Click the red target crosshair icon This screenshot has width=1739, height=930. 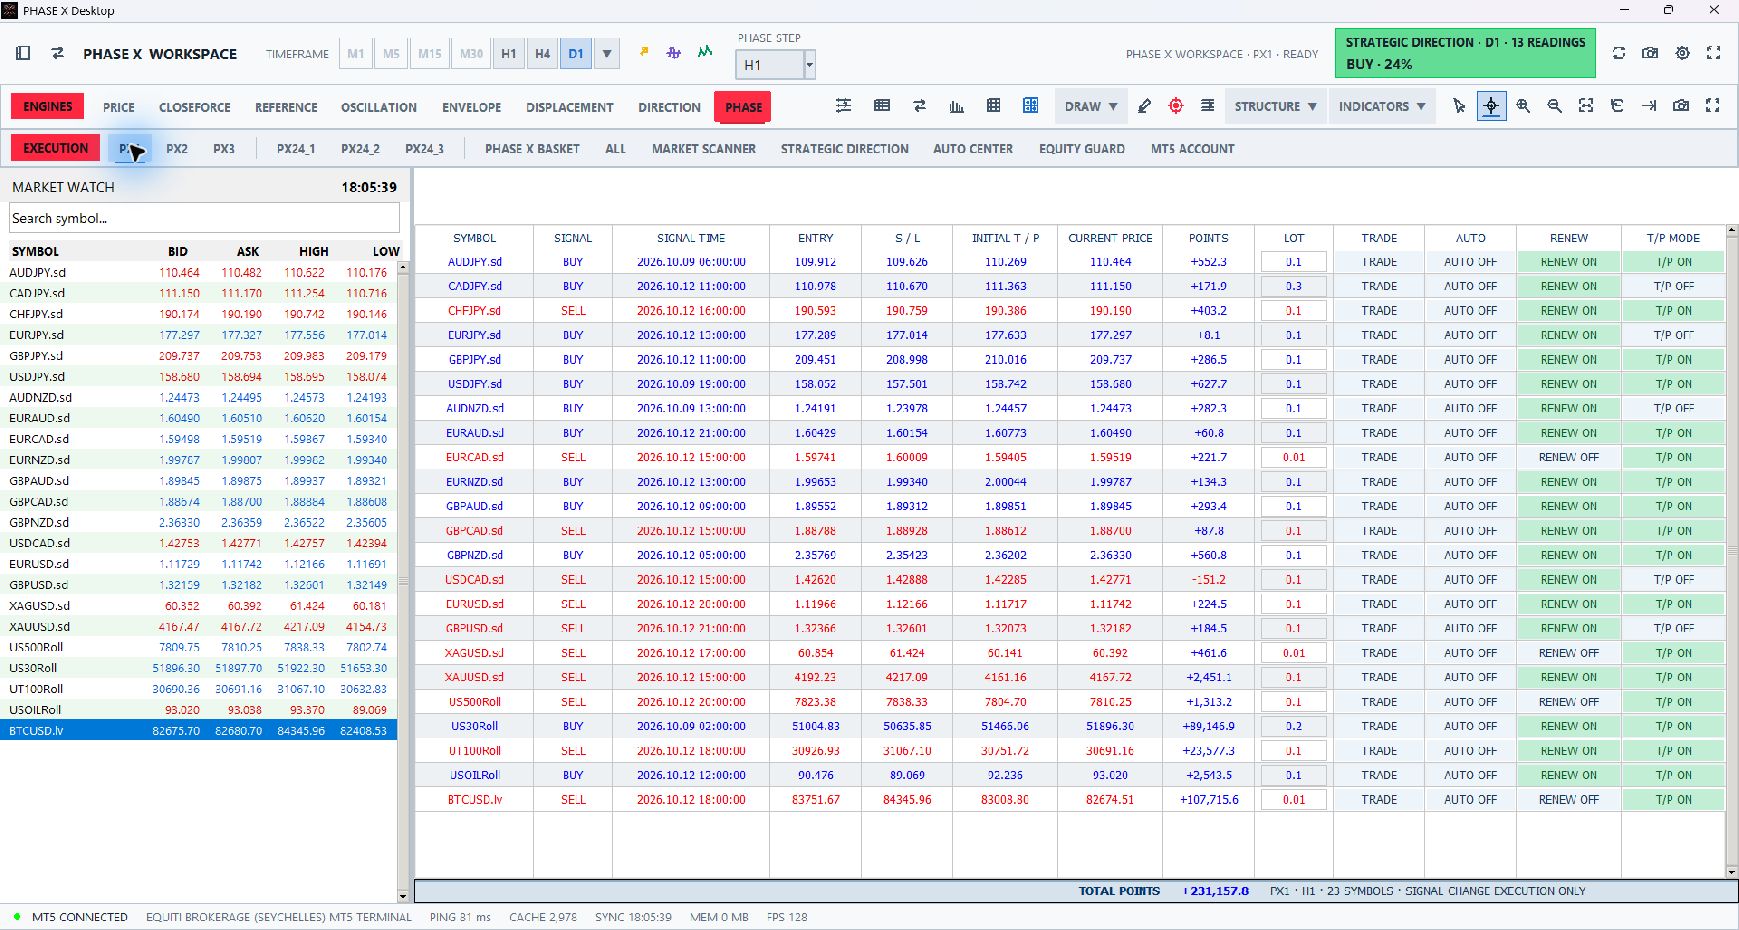click(1176, 106)
